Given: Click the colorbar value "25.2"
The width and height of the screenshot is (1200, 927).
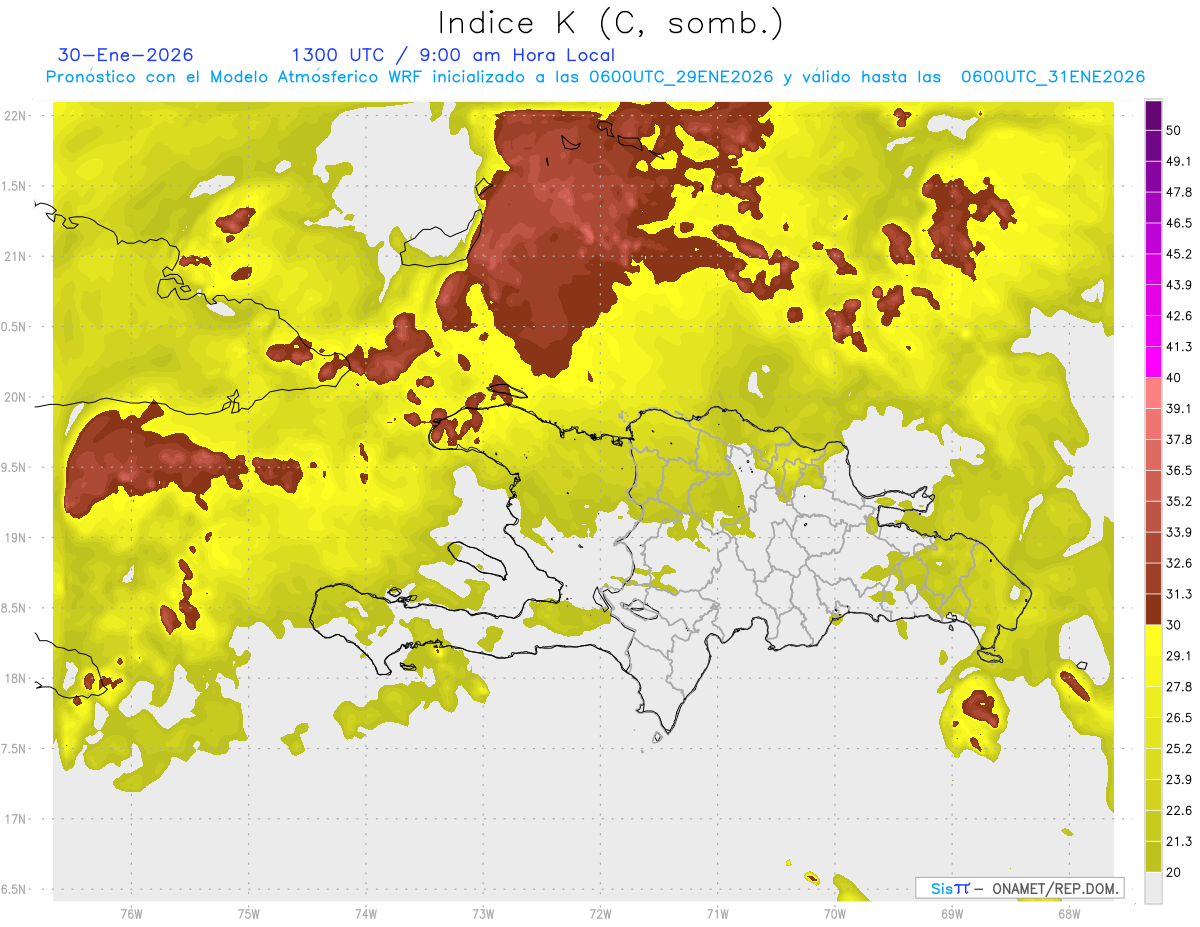Looking at the screenshot, I should pyautogui.click(x=1179, y=748).
